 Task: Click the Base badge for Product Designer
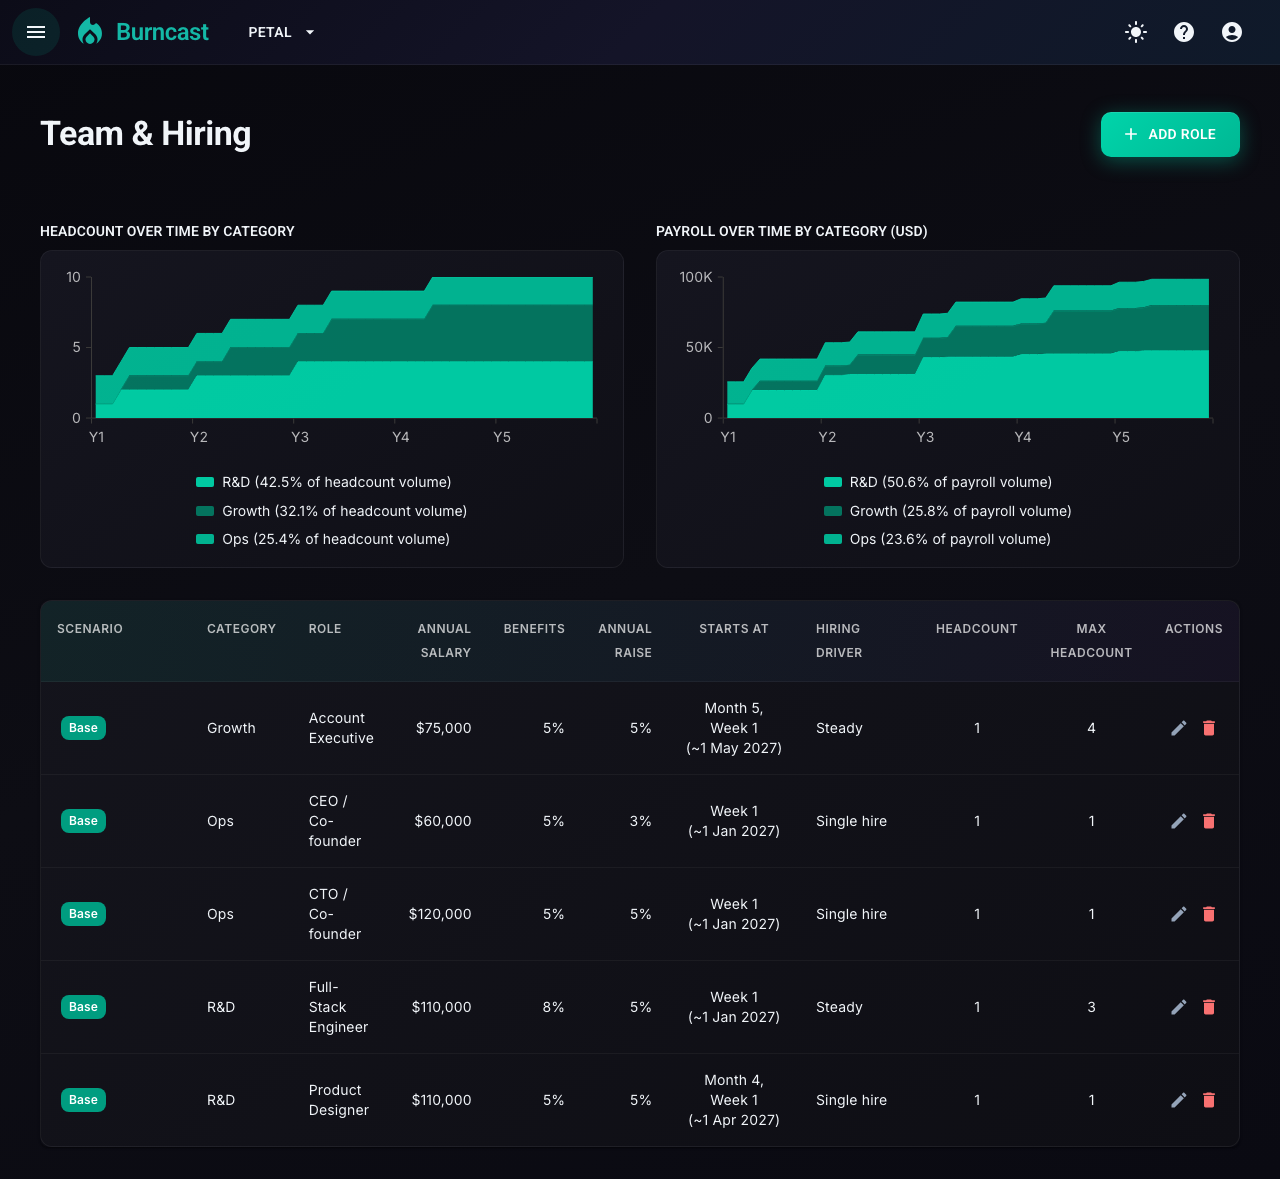pyautogui.click(x=83, y=1100)
